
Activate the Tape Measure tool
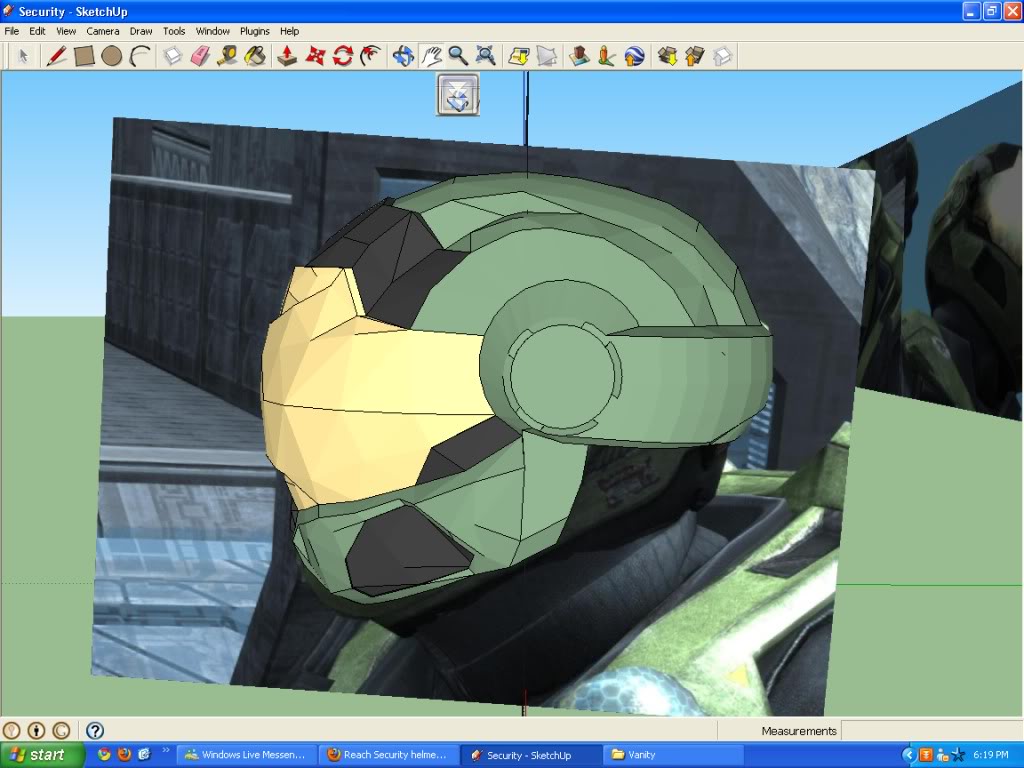click(x=227, y=56)
